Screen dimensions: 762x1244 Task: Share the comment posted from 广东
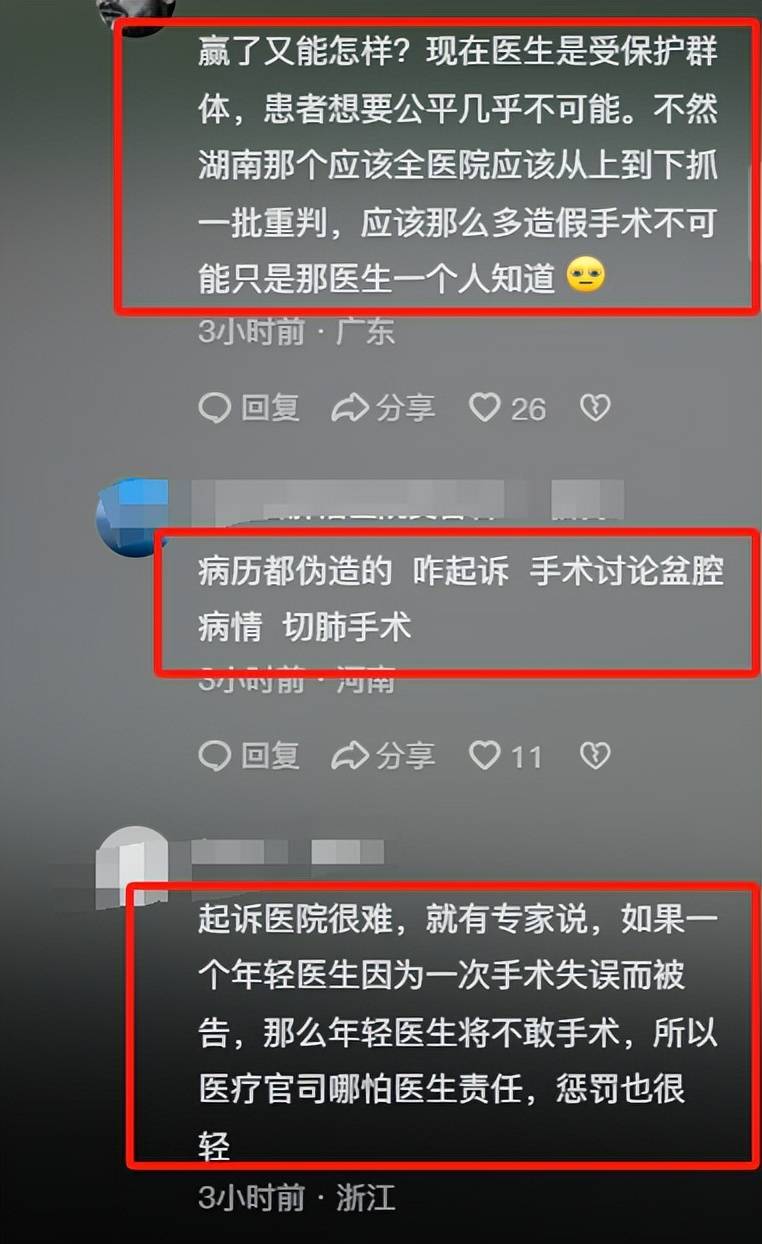(383, 407)
